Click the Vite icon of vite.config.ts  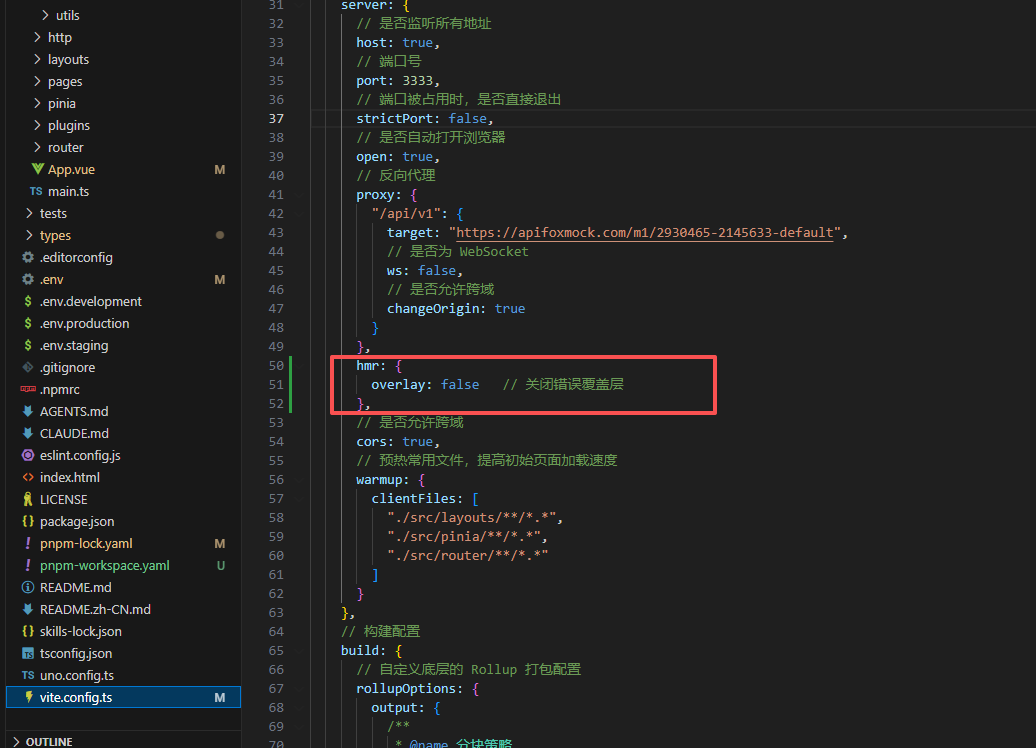[x=28, y=696]
